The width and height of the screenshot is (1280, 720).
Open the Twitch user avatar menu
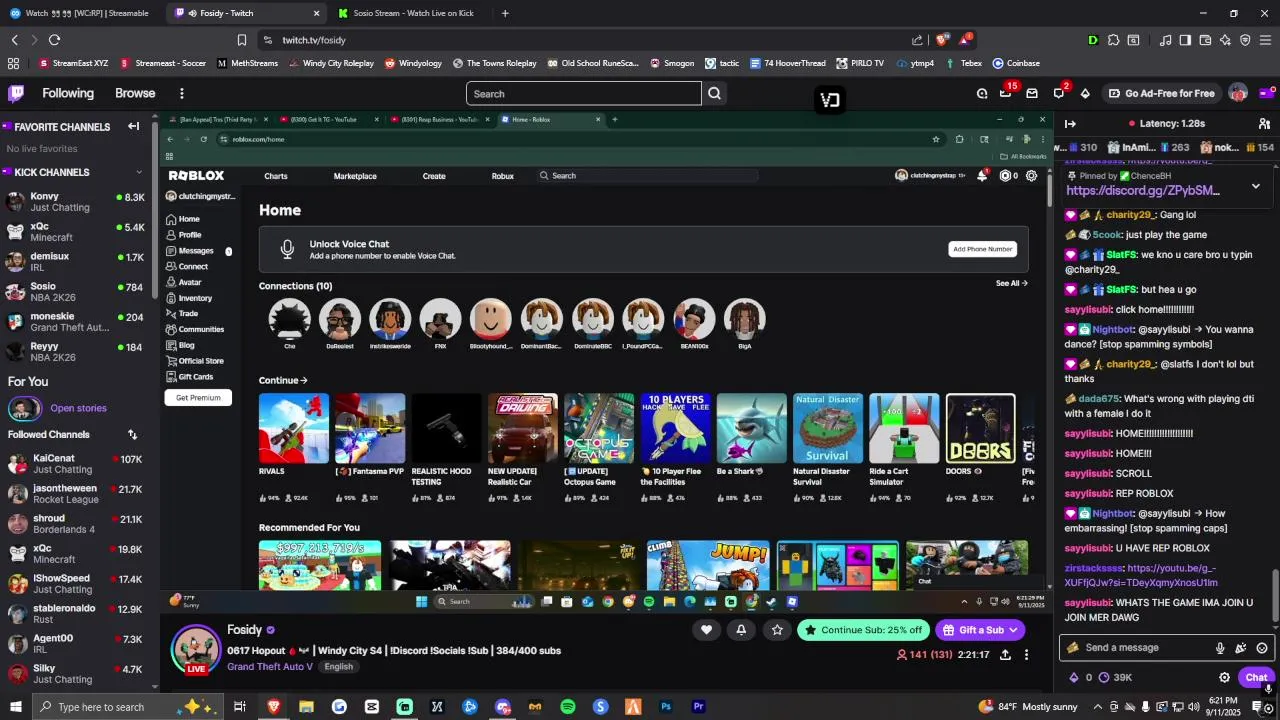pyautogui.click(x=1238, y=93)
